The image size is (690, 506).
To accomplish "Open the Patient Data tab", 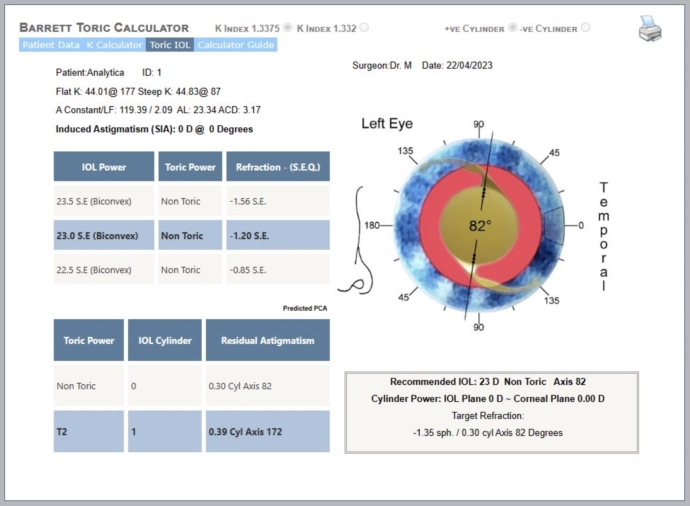I will 52,45.
